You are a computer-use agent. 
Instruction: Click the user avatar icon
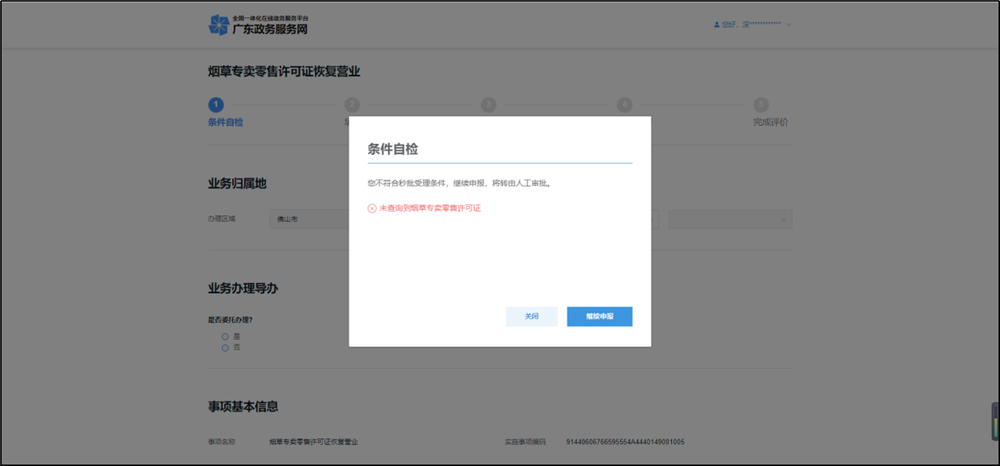pos(717,25)
